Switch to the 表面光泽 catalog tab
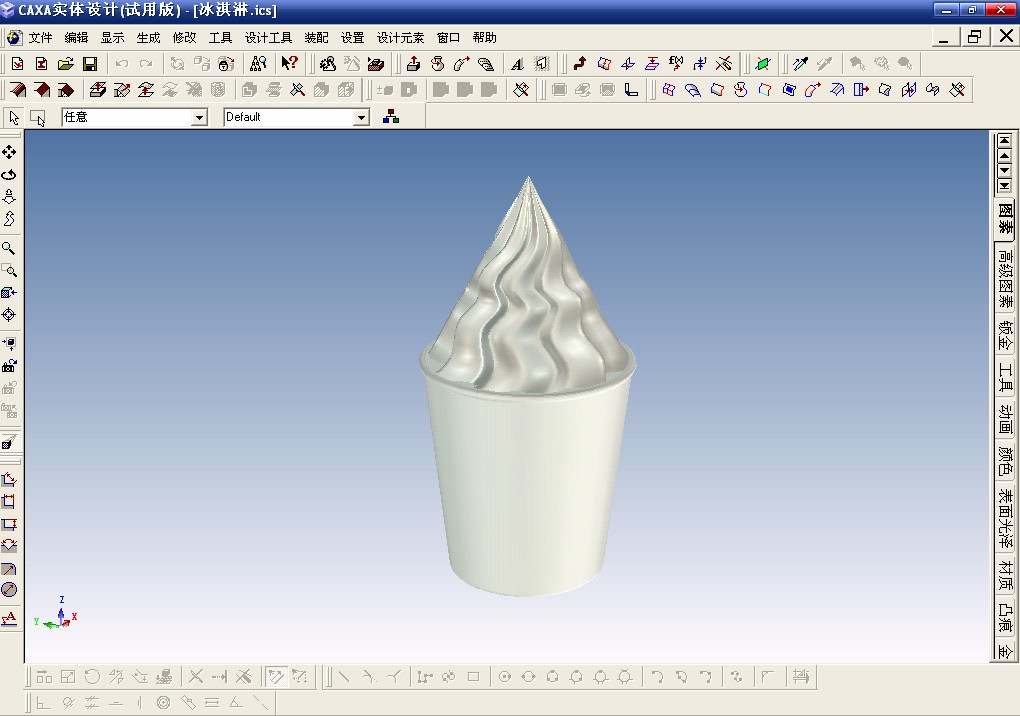 tap(1006, 518)
